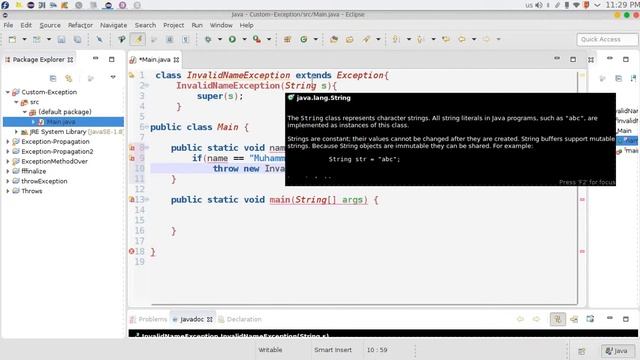This screenshot has height=360, width=640.
Task: Click the New file toolbar icon
Action: (12, 39)
